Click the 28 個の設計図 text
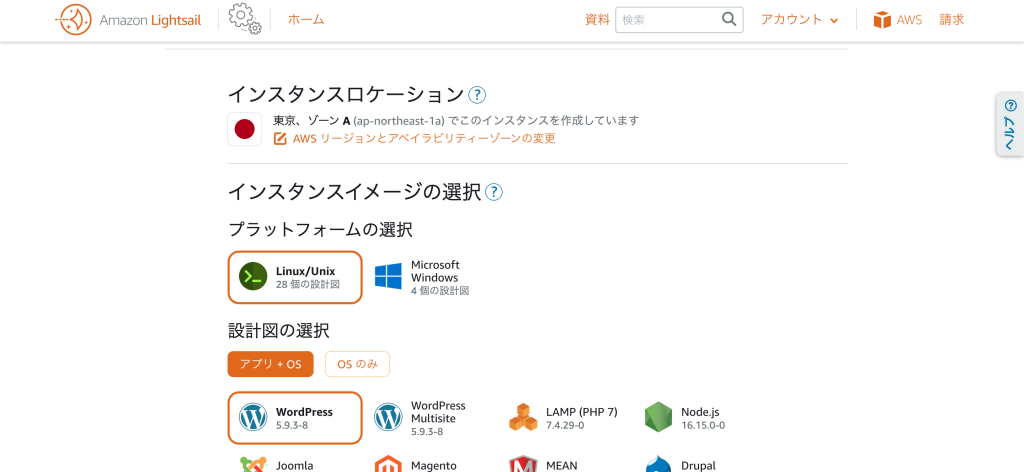The width and height of the screenshot is (1024, 472). click(308, 285)
